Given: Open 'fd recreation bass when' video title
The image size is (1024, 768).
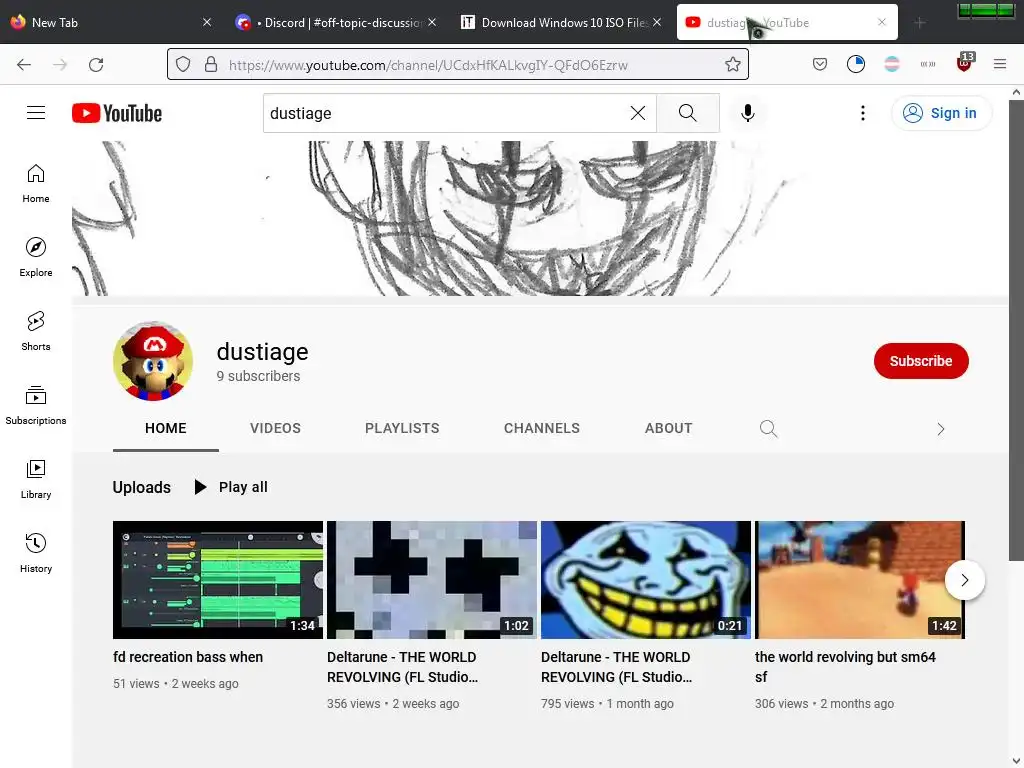Looking at the screenshot, I should click(188, 657).
